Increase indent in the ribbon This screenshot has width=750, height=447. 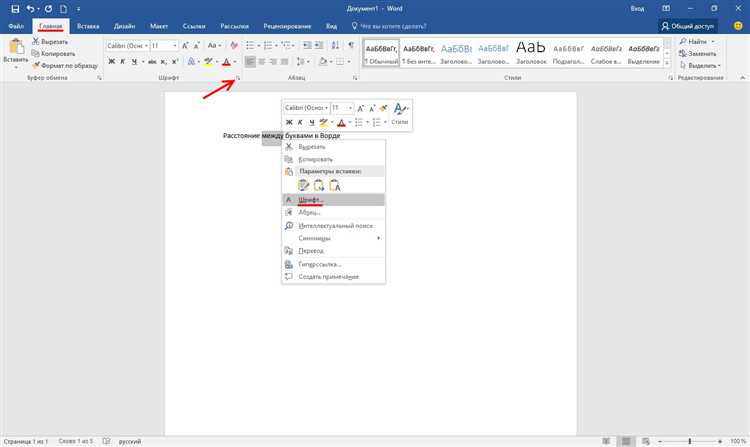pyautogui.click(x=319, y=45)
